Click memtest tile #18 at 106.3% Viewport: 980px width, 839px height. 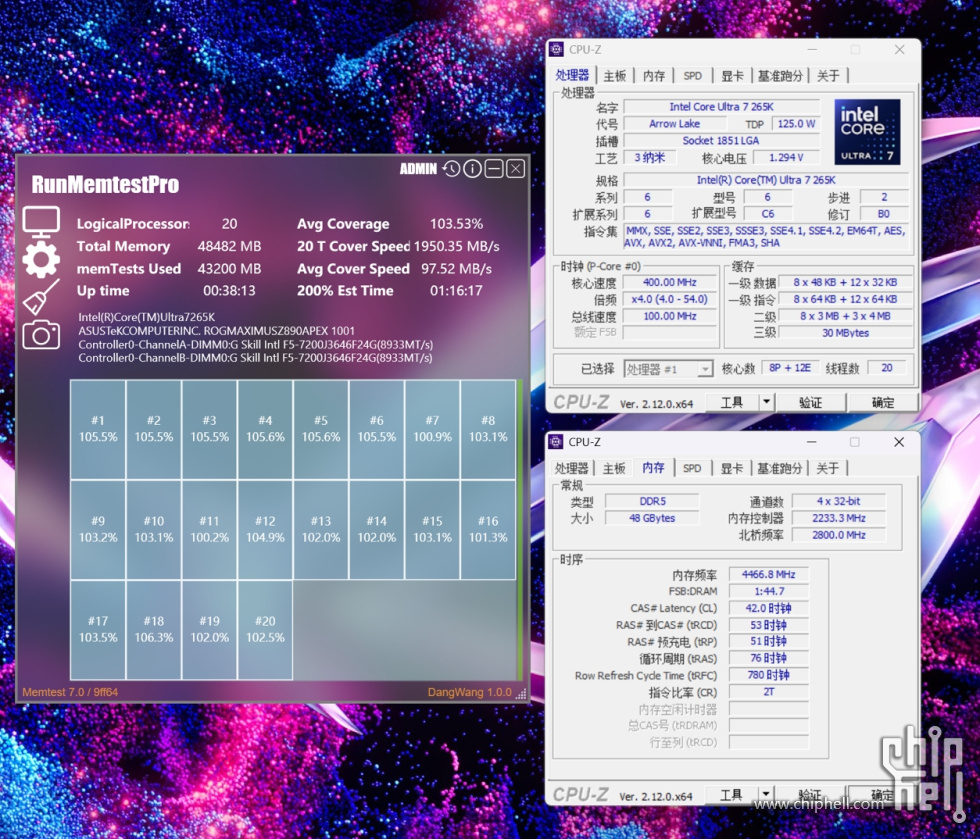coord(154,630)
